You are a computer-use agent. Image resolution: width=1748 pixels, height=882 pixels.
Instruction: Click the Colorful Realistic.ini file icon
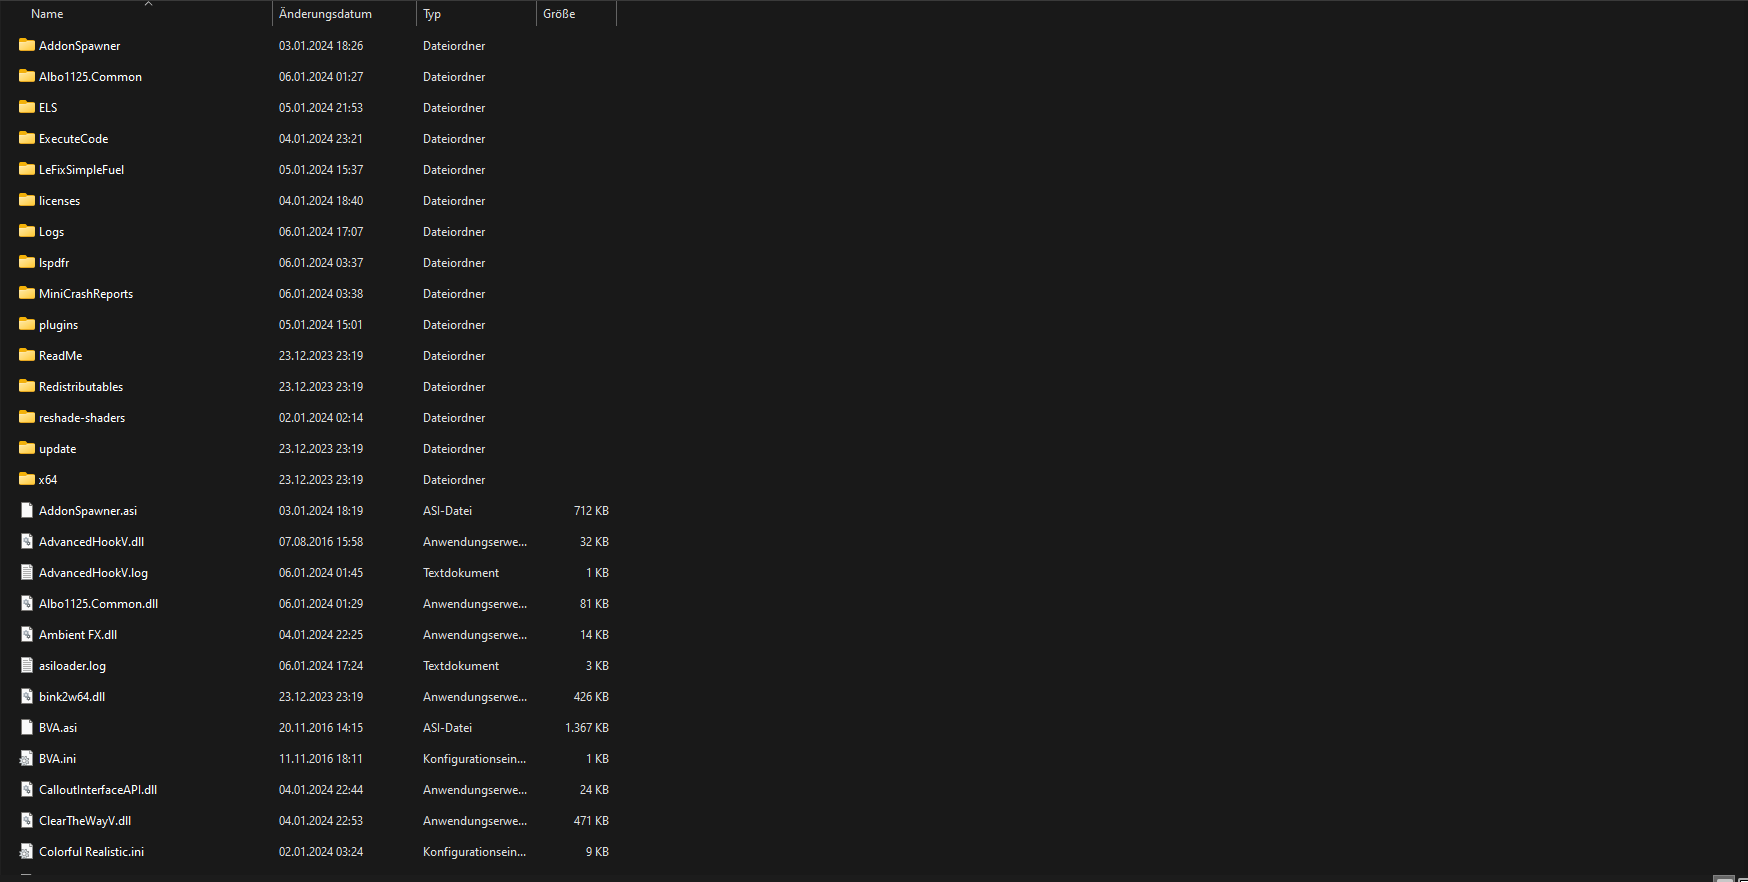click(x=27, y=851)
